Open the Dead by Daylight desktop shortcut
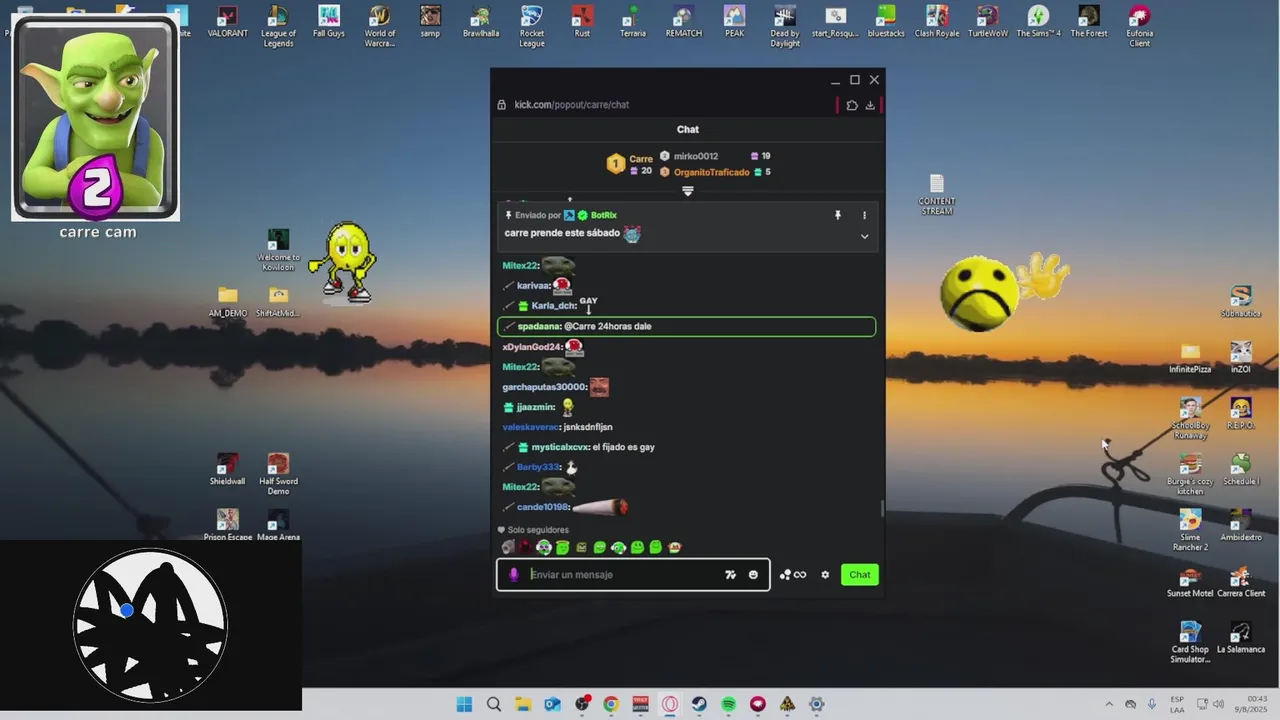Image resolution: width=1280 pixels, height=720 pixels. click(x=785, y=27)
